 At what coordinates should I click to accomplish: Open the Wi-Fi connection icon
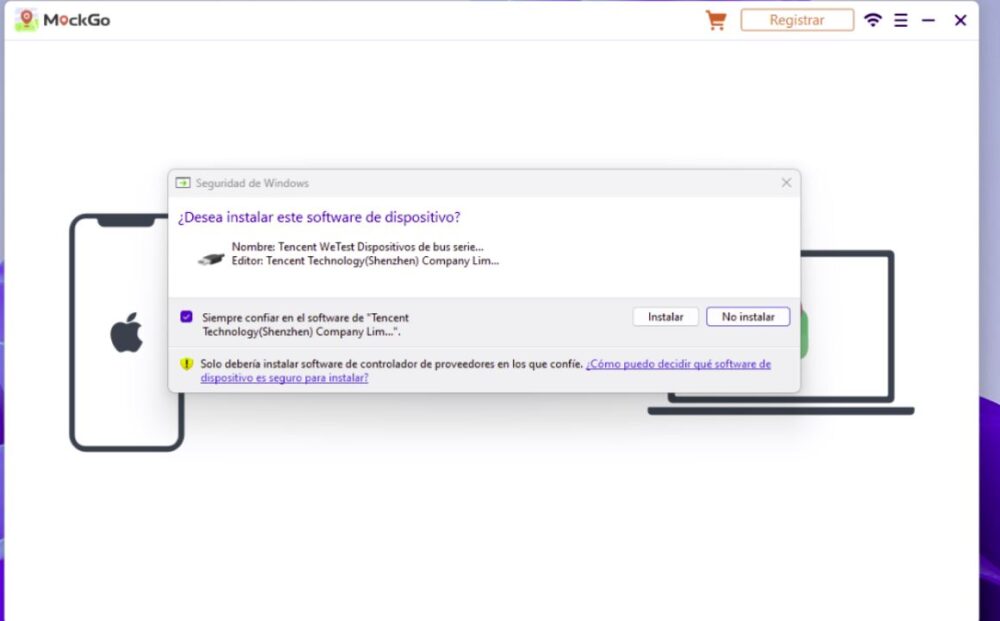point(872,20)
